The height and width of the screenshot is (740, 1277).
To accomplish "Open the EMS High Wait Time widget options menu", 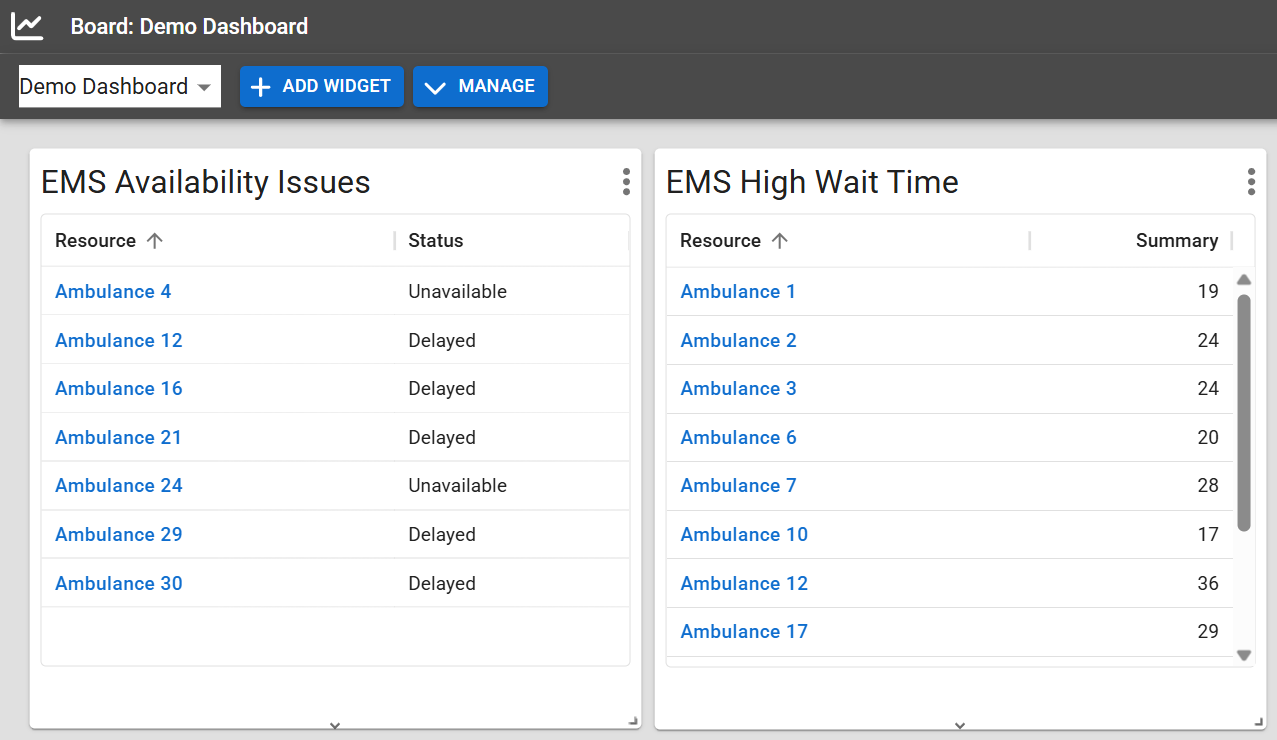I will pyautogui.click(x=1251, y=182).
